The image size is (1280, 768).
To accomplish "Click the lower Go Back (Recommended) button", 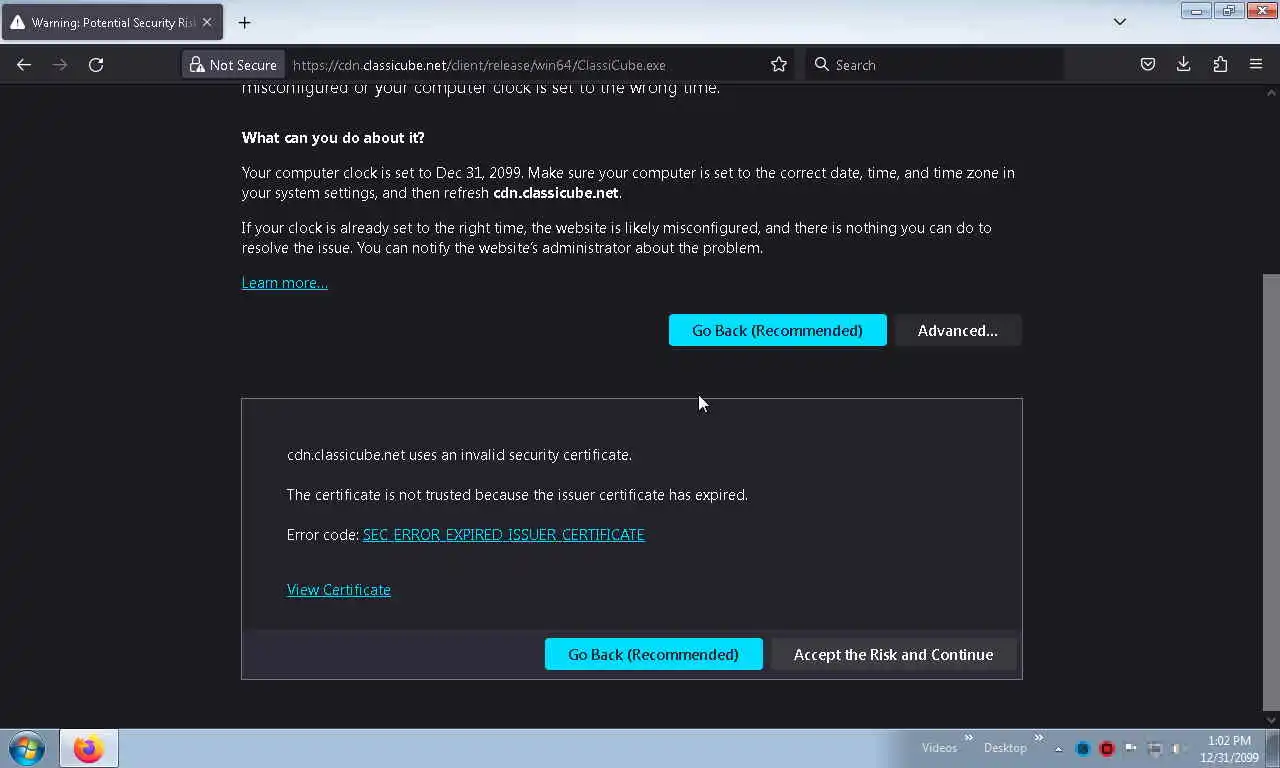I will (x=653, y=654).
